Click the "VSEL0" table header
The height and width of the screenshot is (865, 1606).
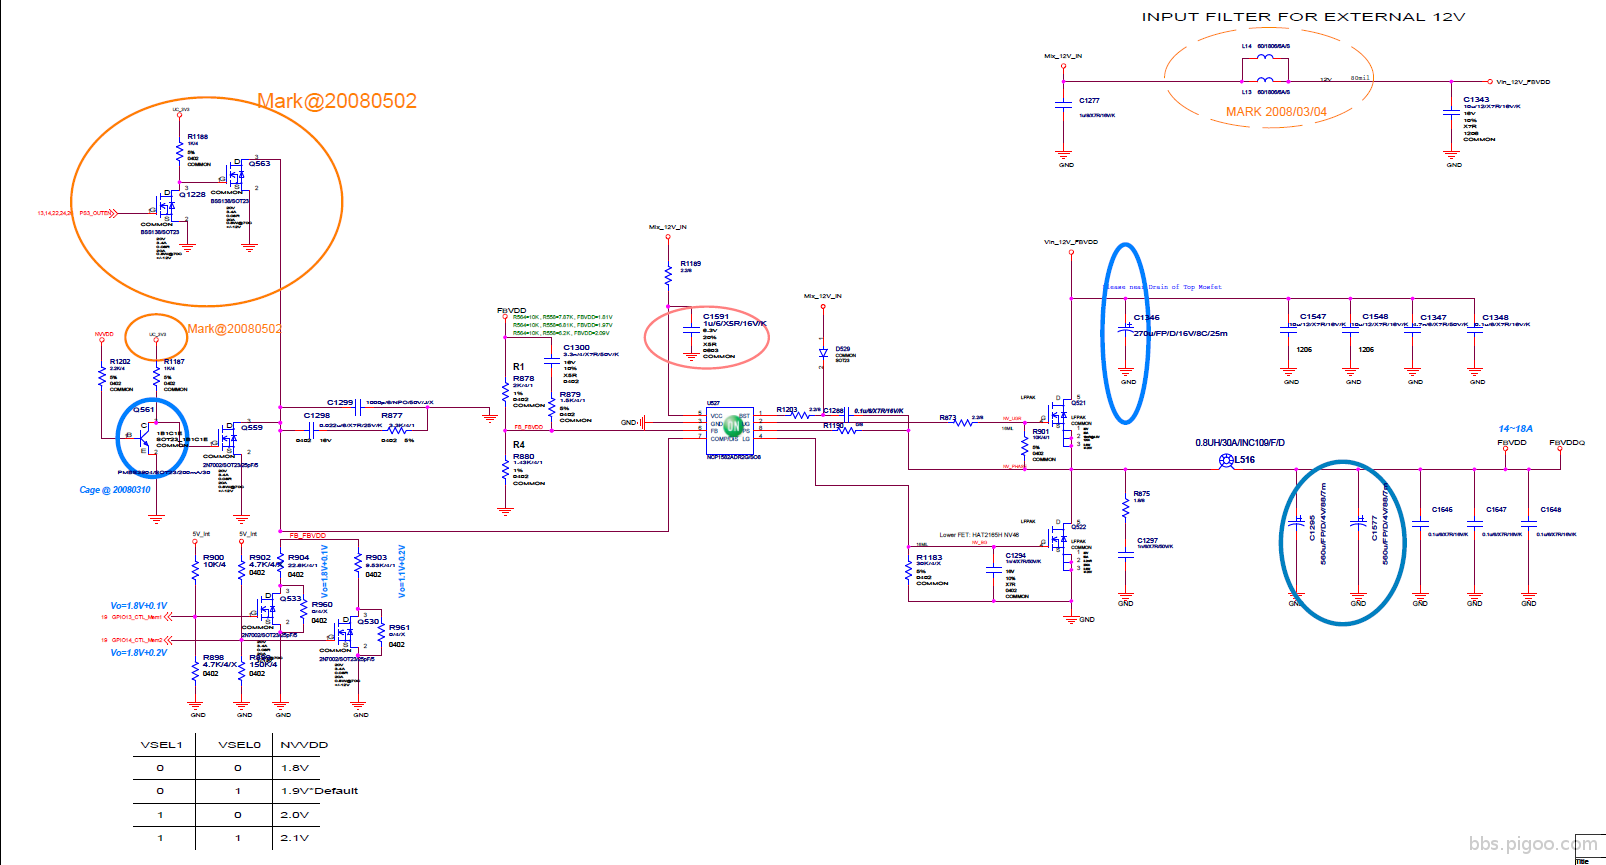click(x=240, y=745)
